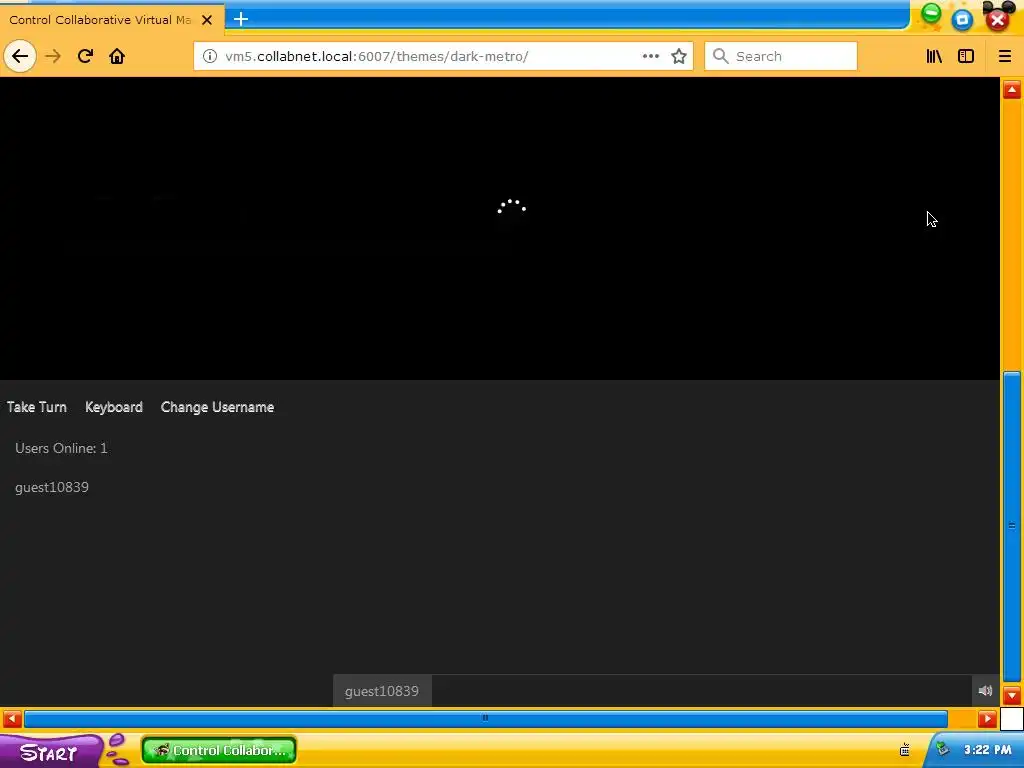Open the browser home page
Image resolution: width=1024 pixels, height=768 pixels.
(117, 56)
